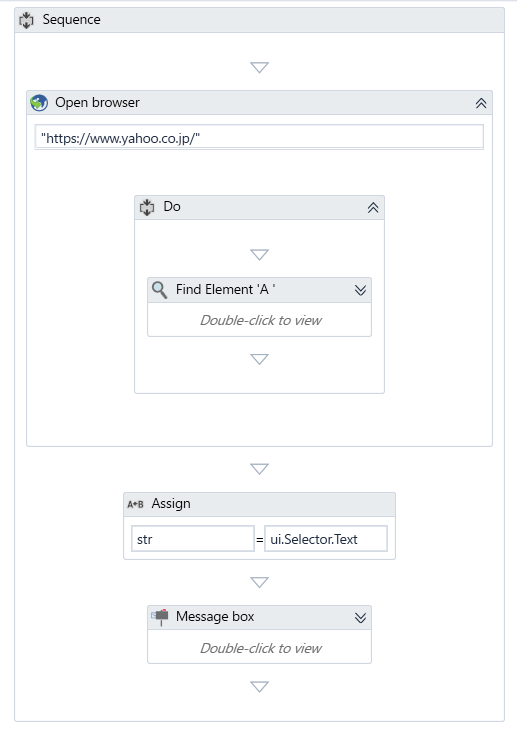Viewport: 517px width, 730px height.
Task: Click the Sequence activity icon
Action: (27, 20)
